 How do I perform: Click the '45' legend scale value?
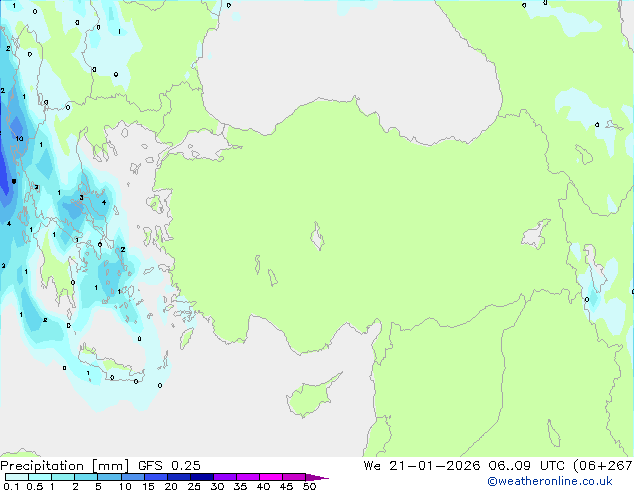pos(286,486)
